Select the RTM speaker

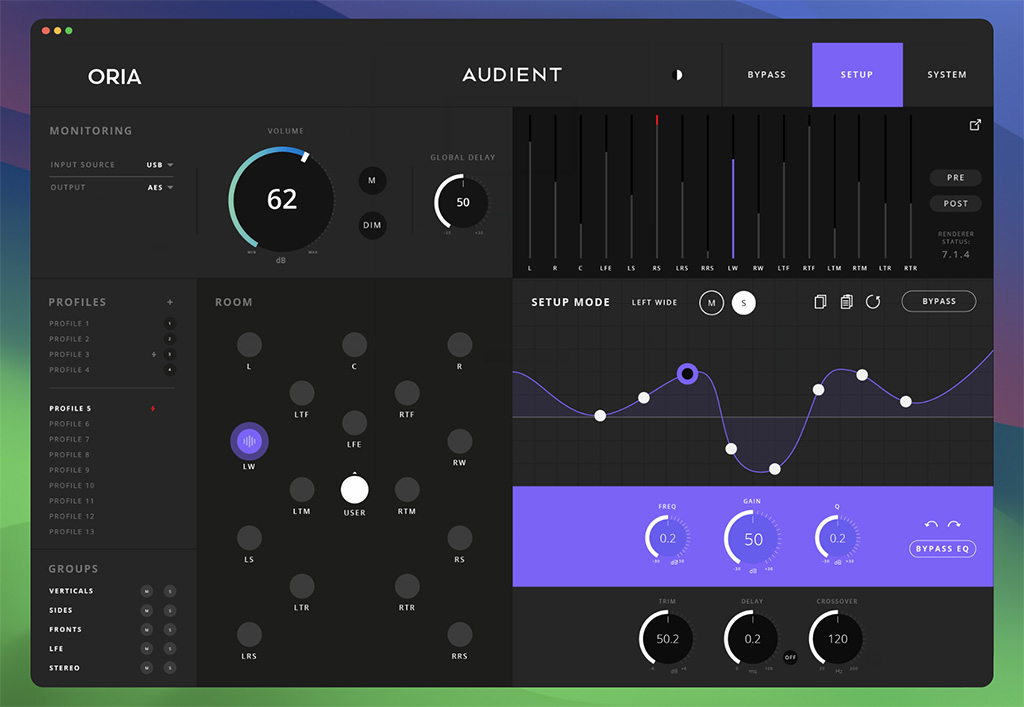[x=407, y=490]
